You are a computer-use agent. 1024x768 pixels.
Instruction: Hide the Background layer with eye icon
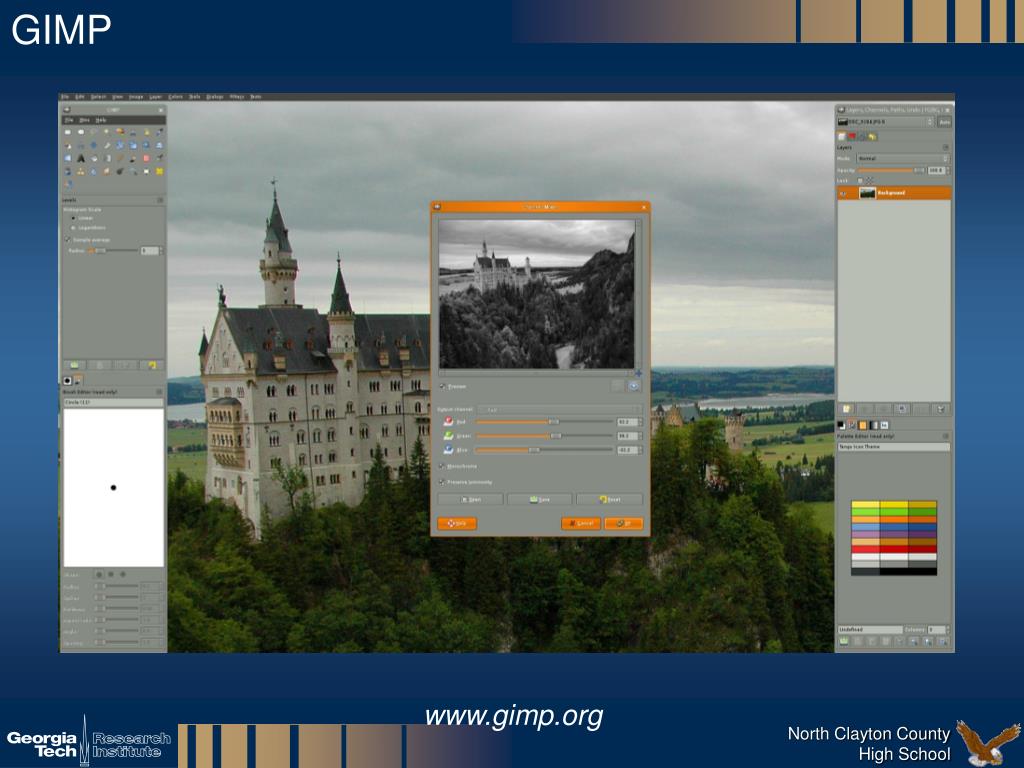(843, 193)
